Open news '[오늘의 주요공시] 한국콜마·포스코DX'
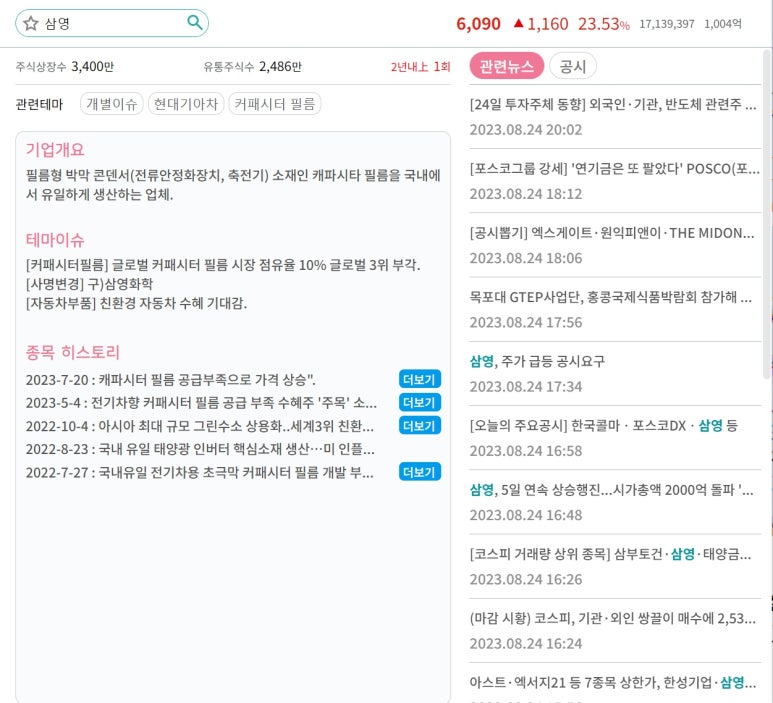773x703 pixels. [603, 425]
